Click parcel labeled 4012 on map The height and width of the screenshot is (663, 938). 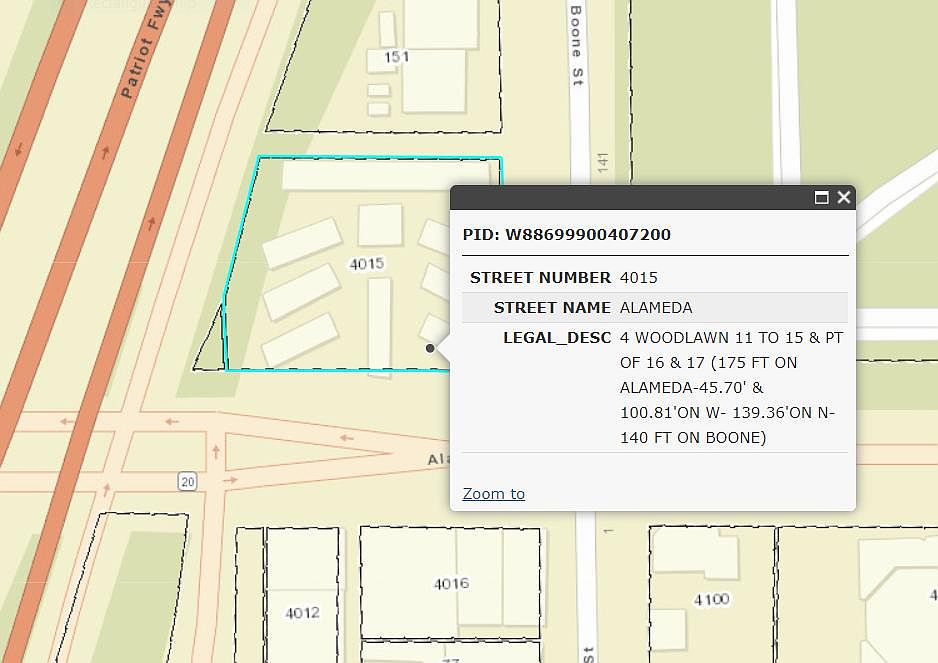point(302,613)
